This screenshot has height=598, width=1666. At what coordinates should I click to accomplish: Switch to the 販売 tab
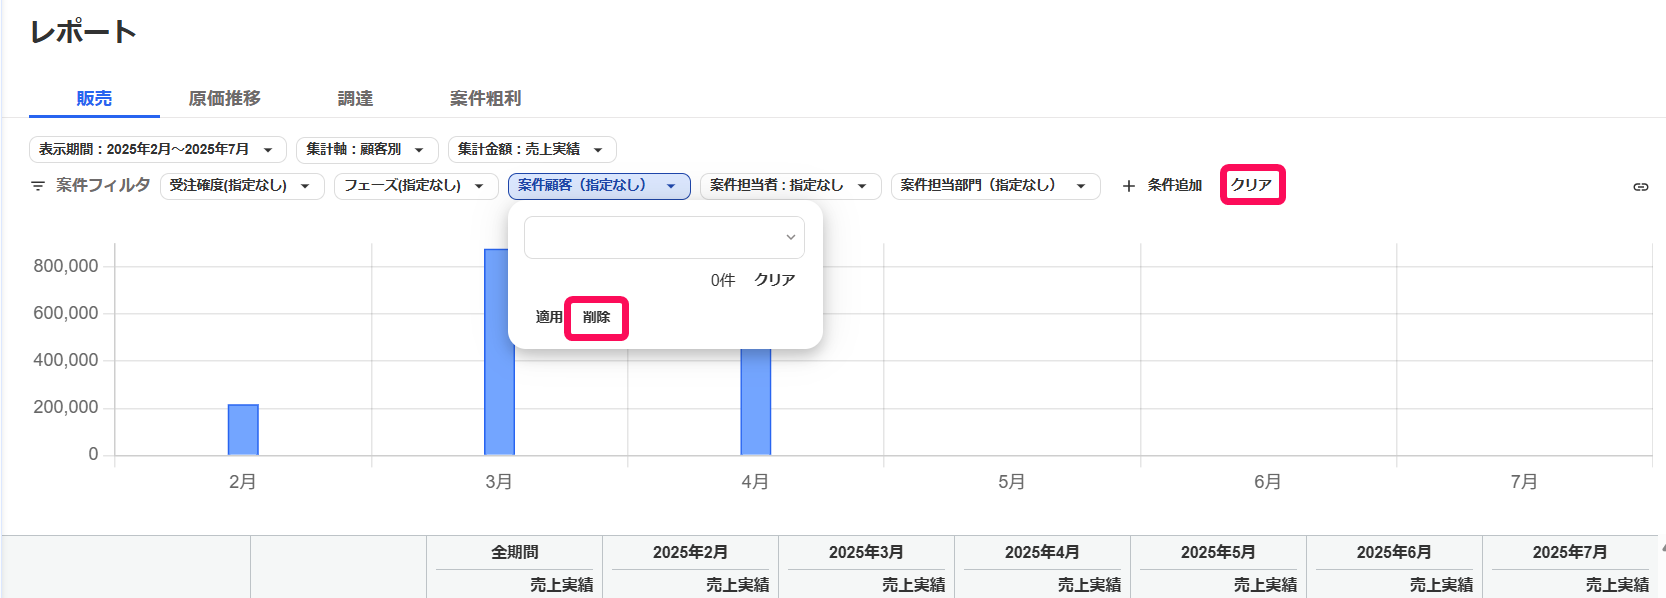click(x=94, y=98)
